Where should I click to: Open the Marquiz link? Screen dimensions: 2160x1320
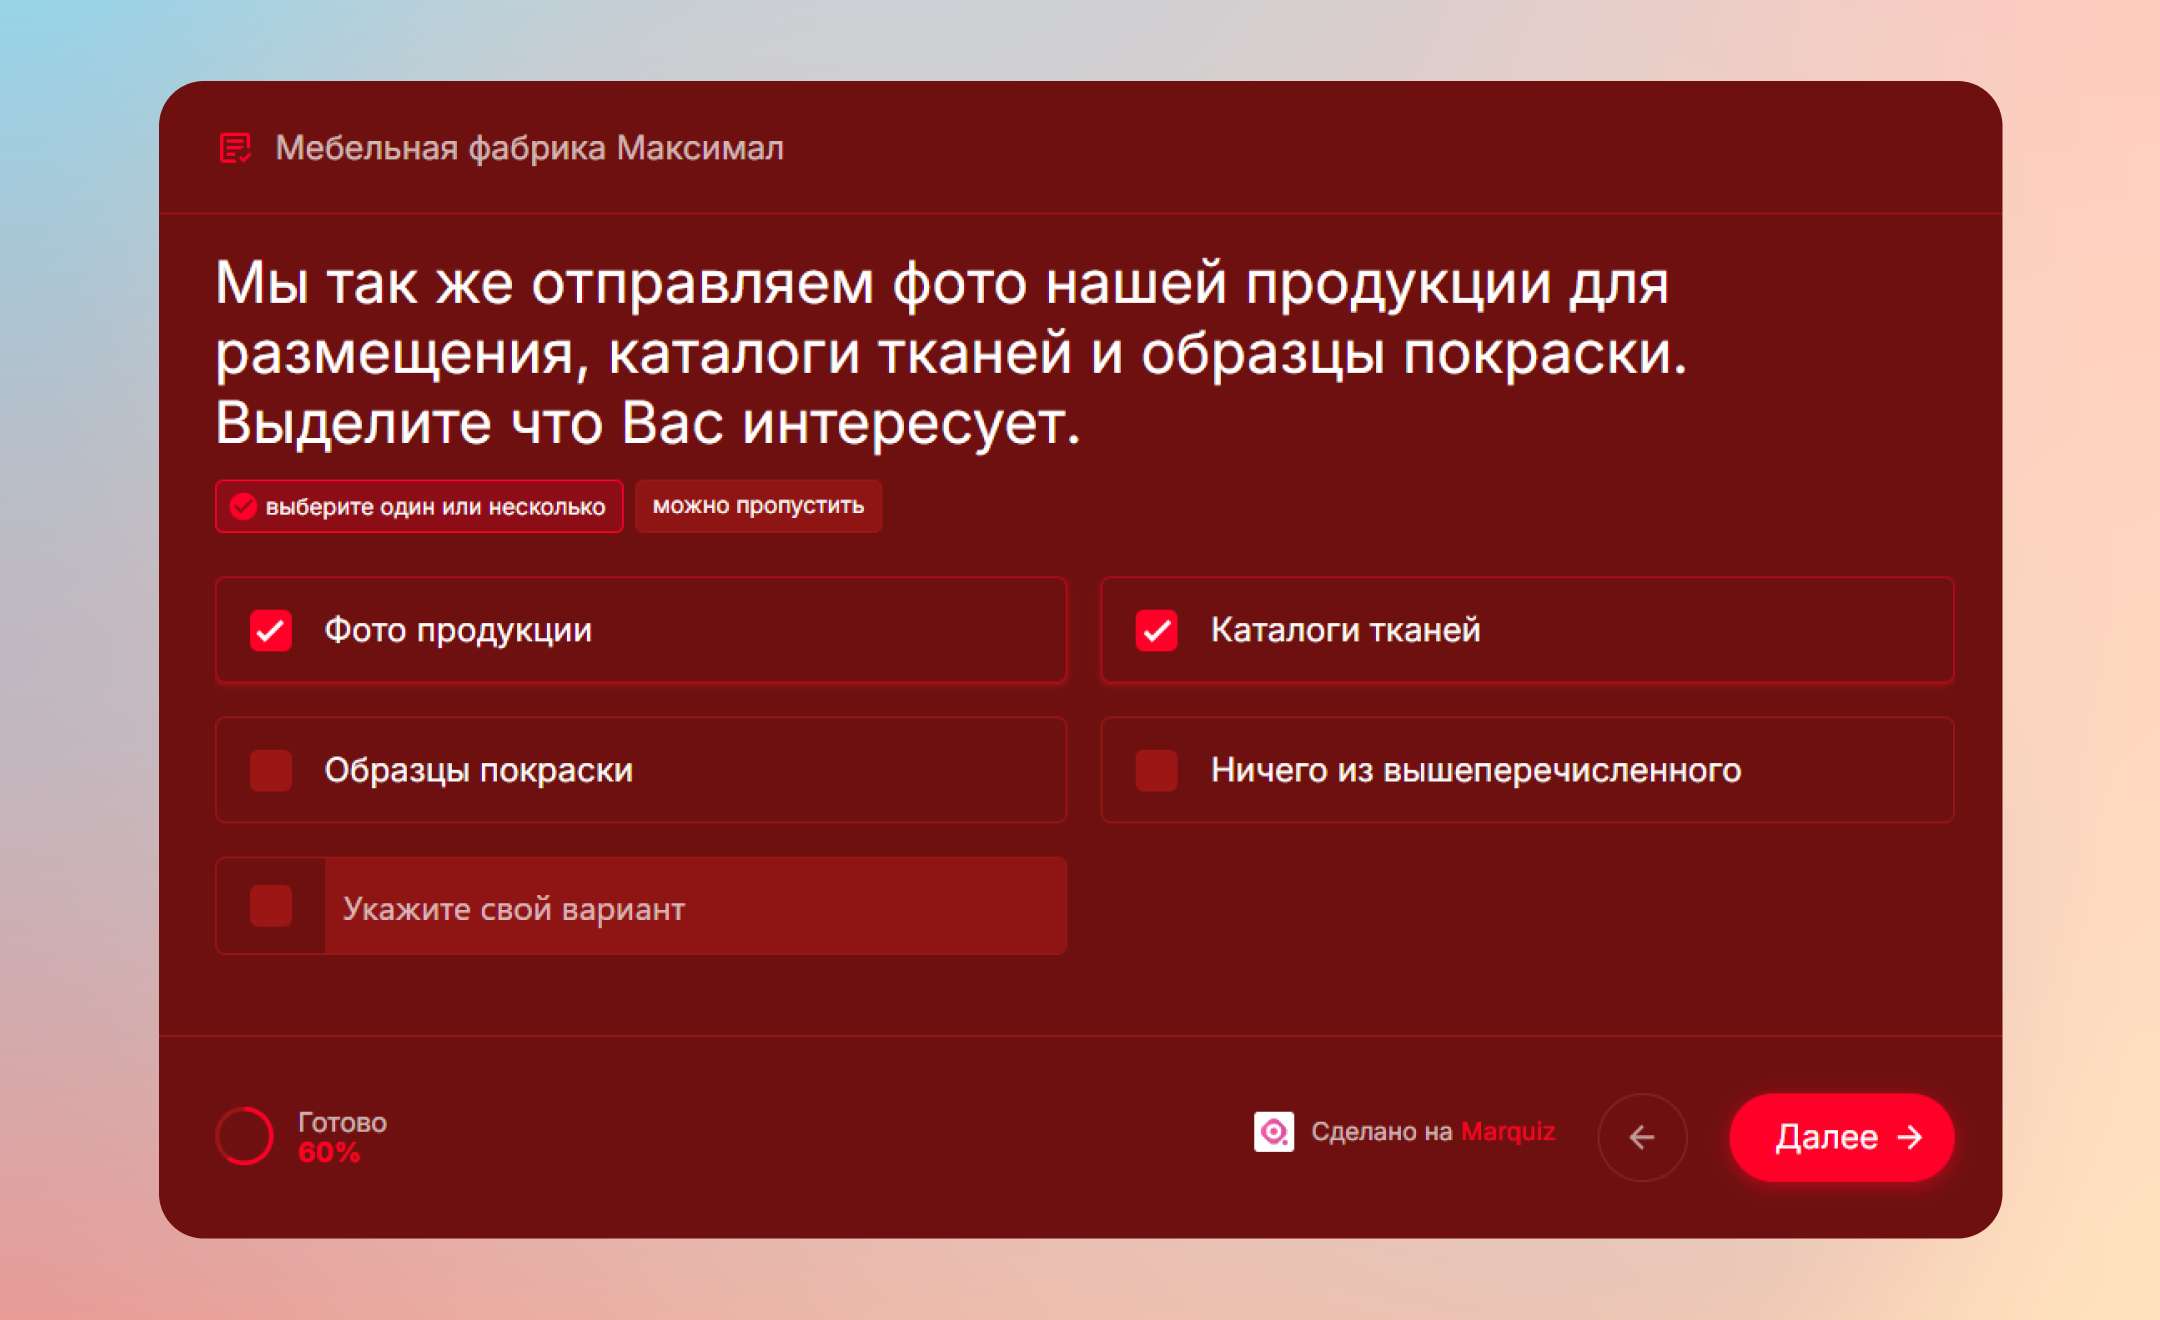1508,1132
